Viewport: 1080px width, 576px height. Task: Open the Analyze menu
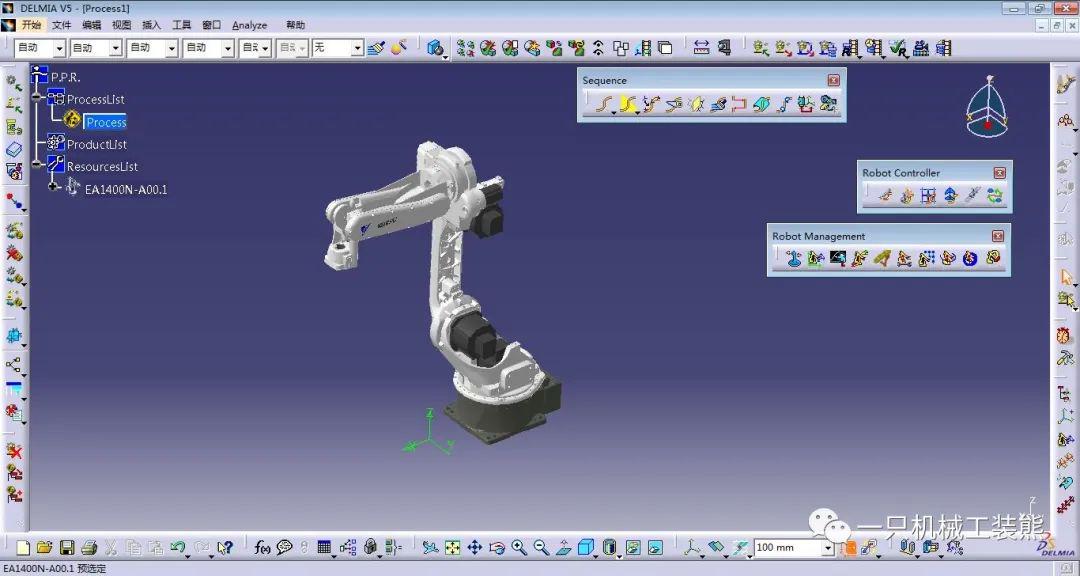click(x=249, y=25)
